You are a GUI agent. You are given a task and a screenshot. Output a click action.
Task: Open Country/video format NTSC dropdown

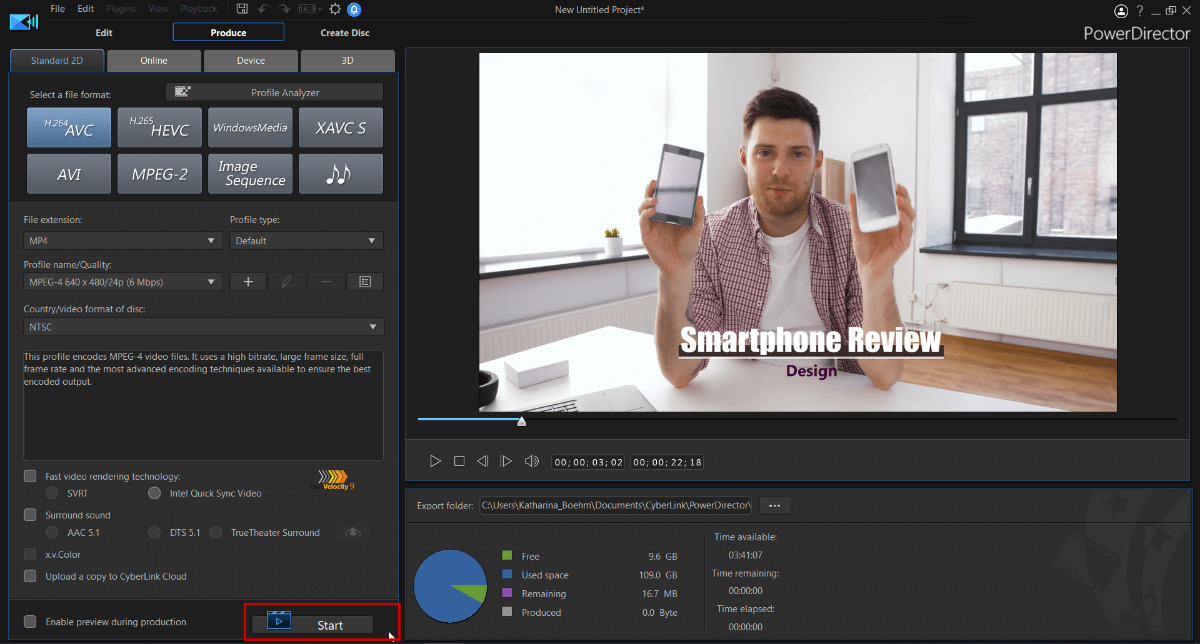click(203, 327)
